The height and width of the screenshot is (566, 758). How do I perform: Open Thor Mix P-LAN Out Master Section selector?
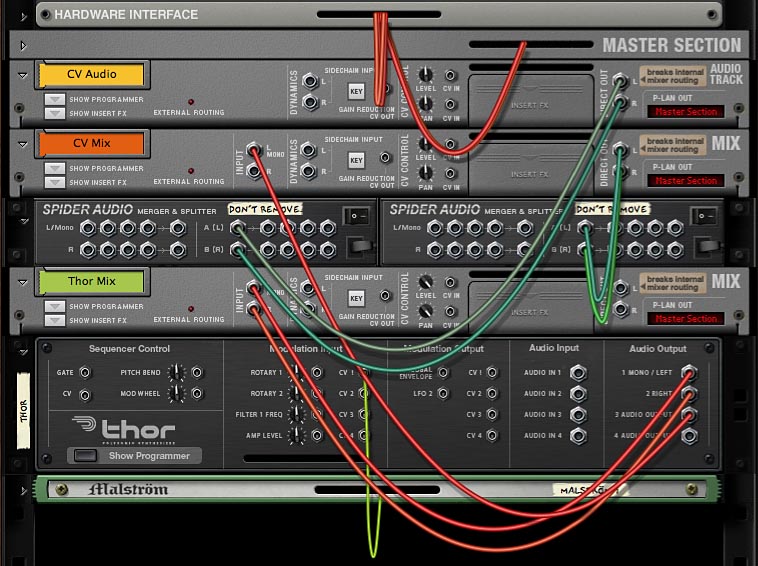coord(685,319)
